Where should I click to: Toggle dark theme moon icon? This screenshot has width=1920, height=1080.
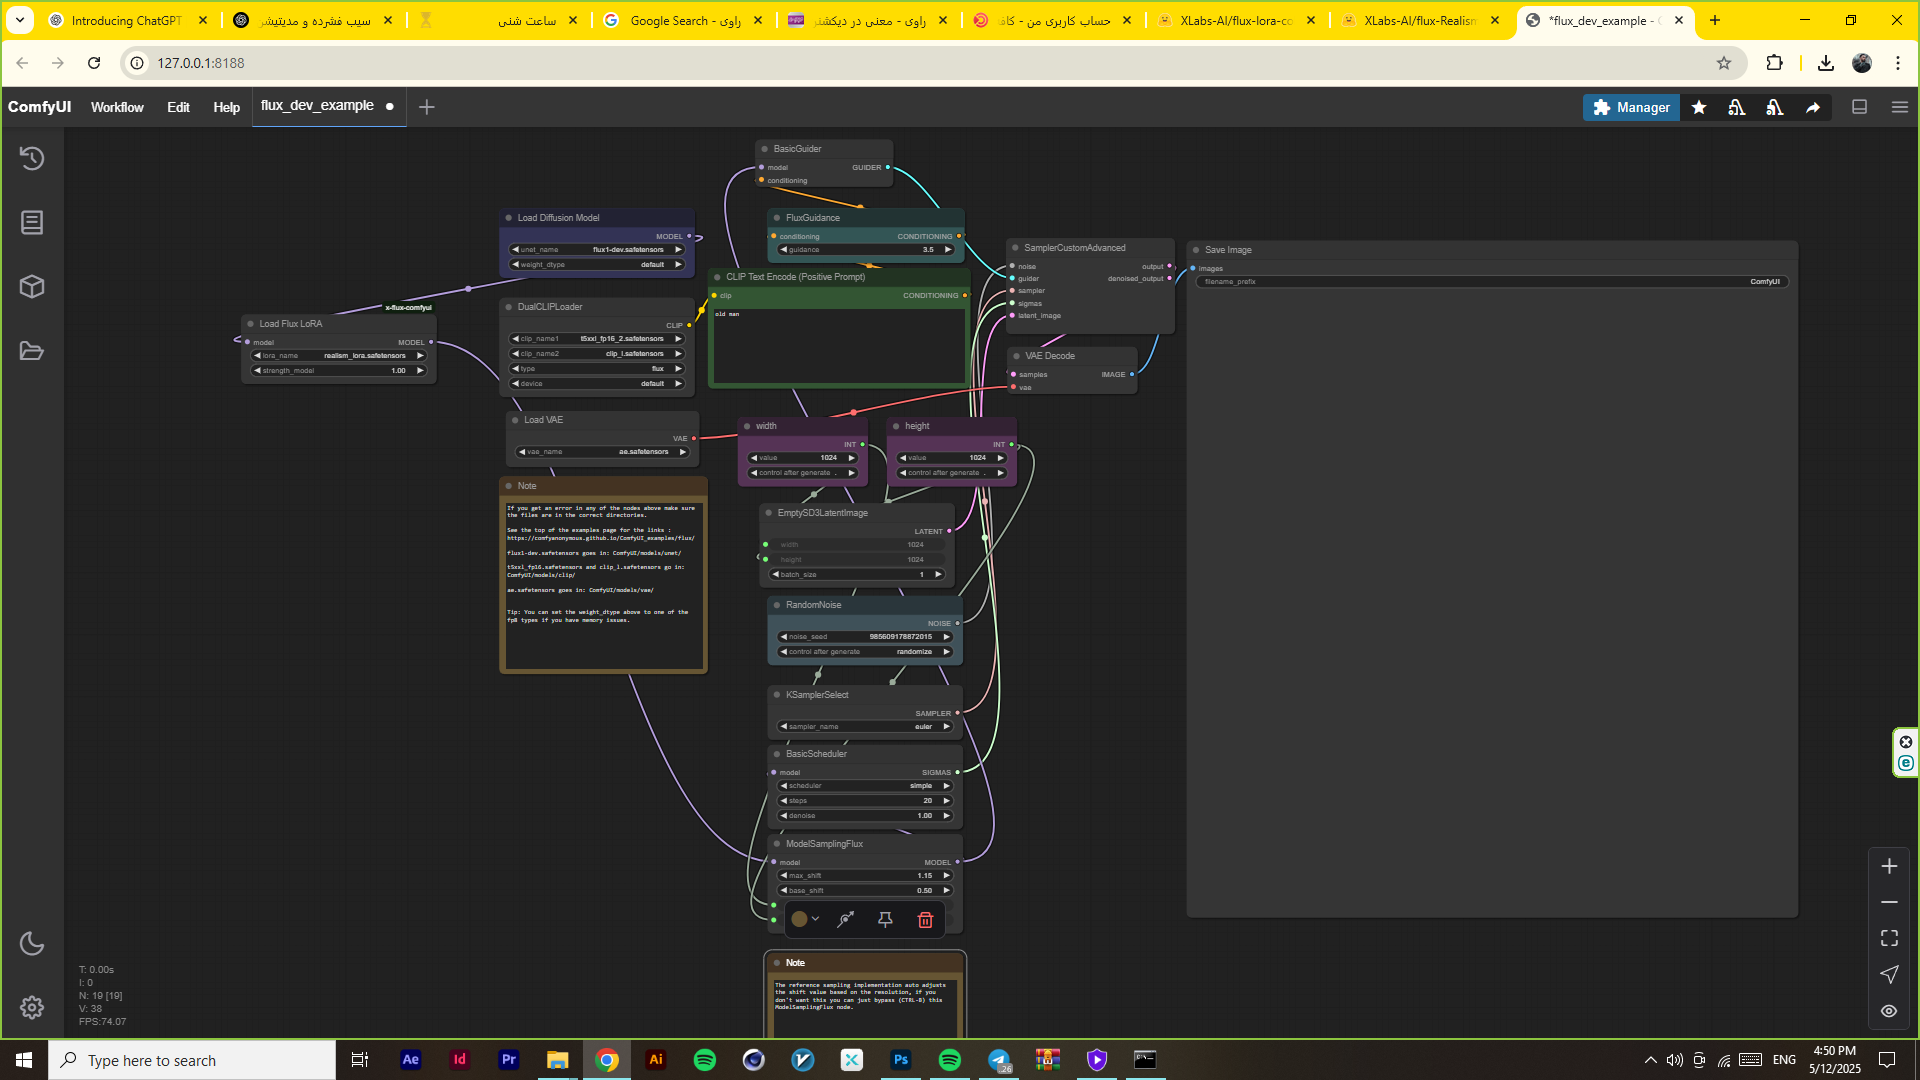32,943
